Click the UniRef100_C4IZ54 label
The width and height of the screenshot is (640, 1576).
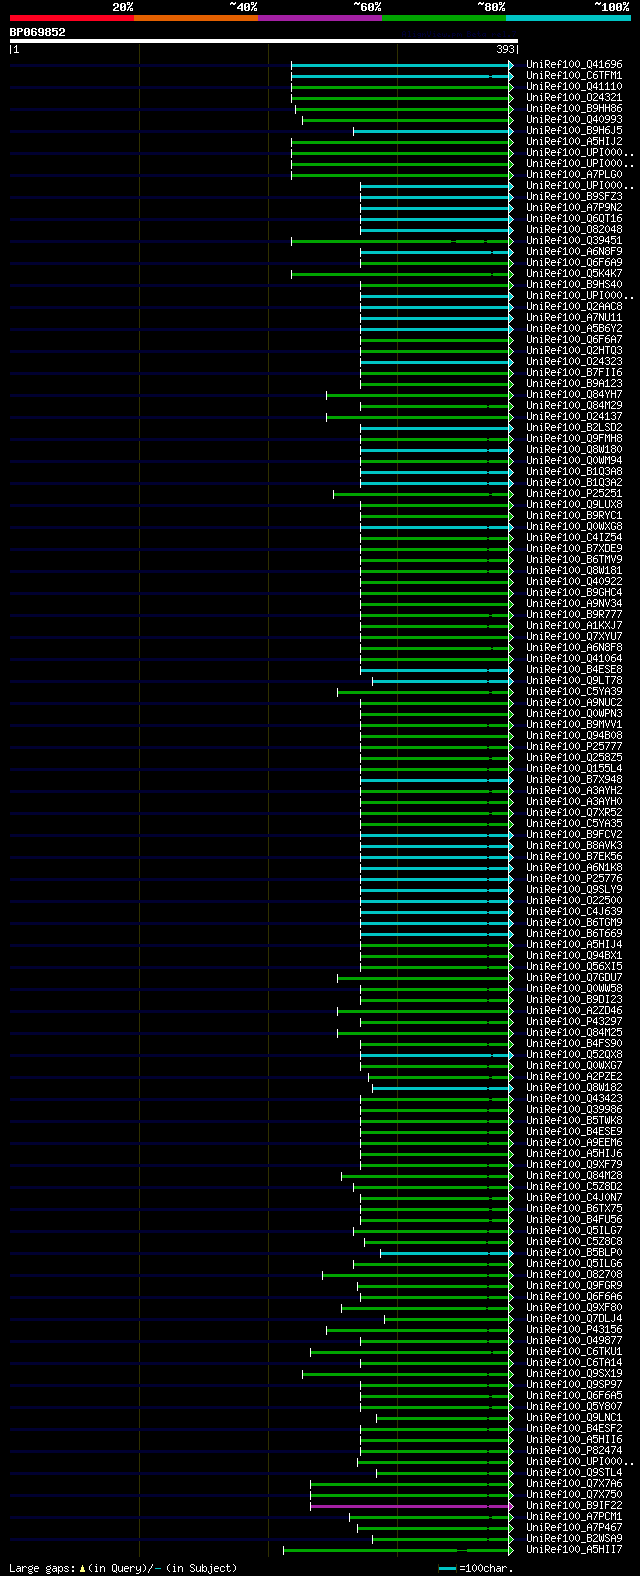pos(574,538)
